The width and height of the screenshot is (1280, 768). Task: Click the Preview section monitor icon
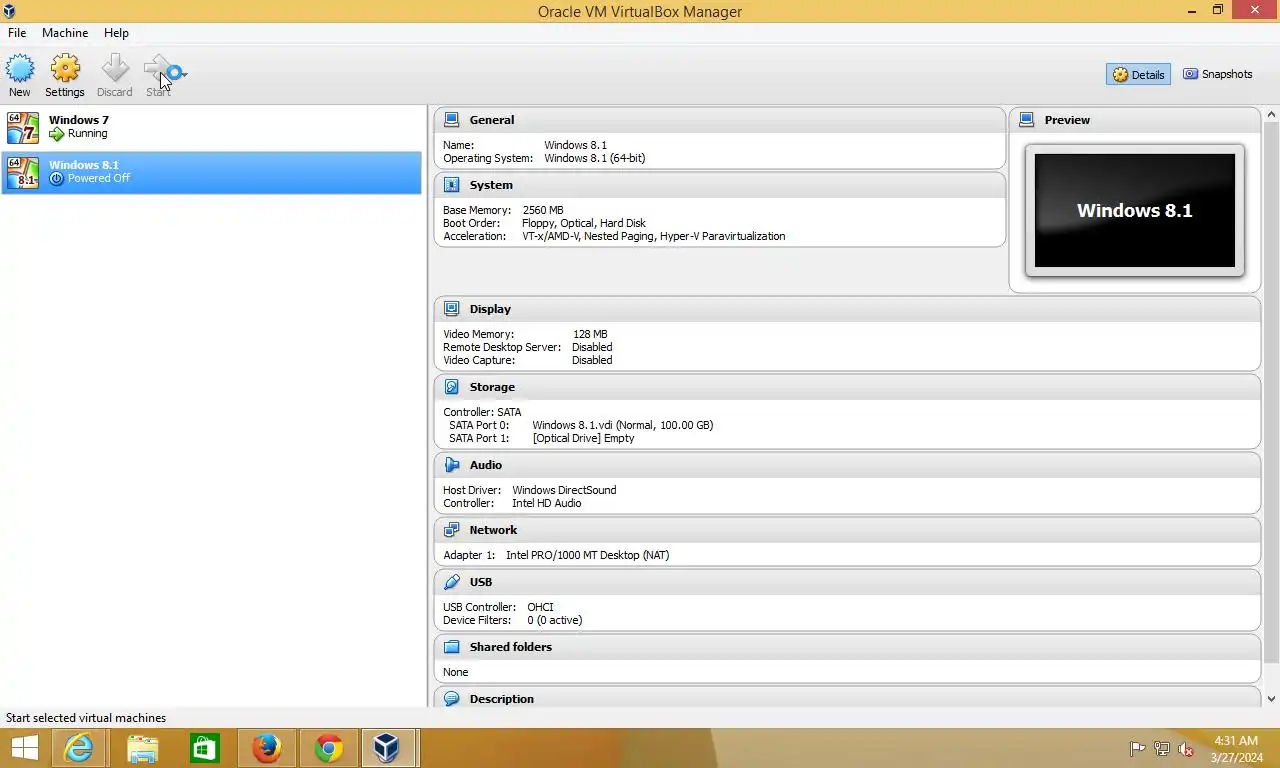click(x=1026, y=119)
